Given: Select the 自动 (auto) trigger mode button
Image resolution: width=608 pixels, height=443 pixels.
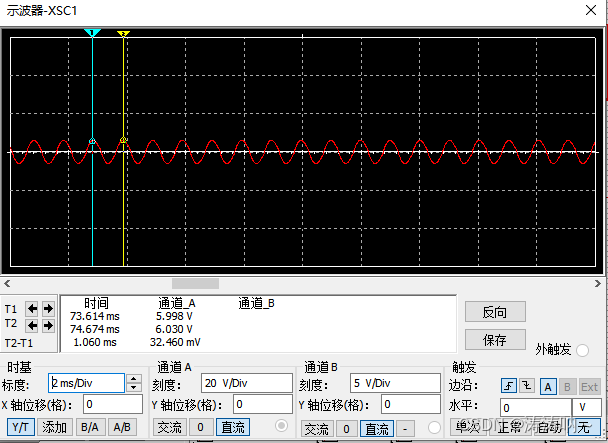Looking at the screenshot, I should pyautogui.click(x=550, y=427).
